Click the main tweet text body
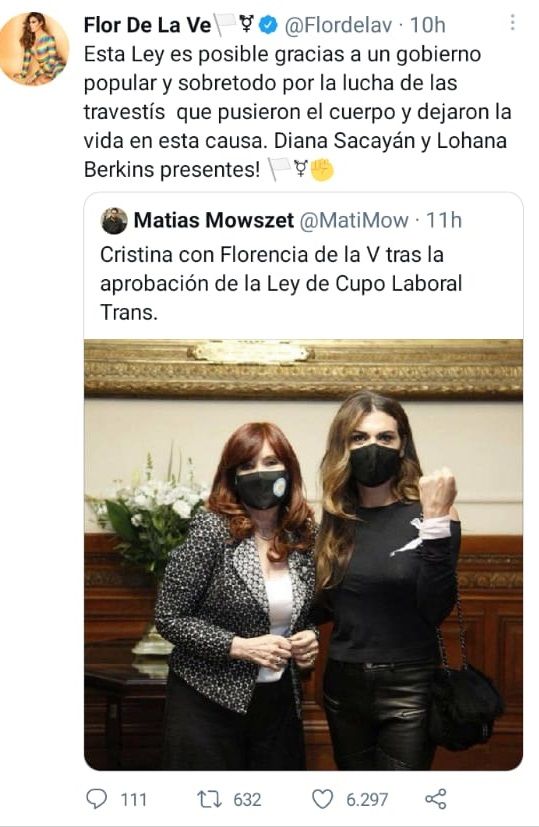The height and width of the screenshot is (827, 539). tap(298, 112)
